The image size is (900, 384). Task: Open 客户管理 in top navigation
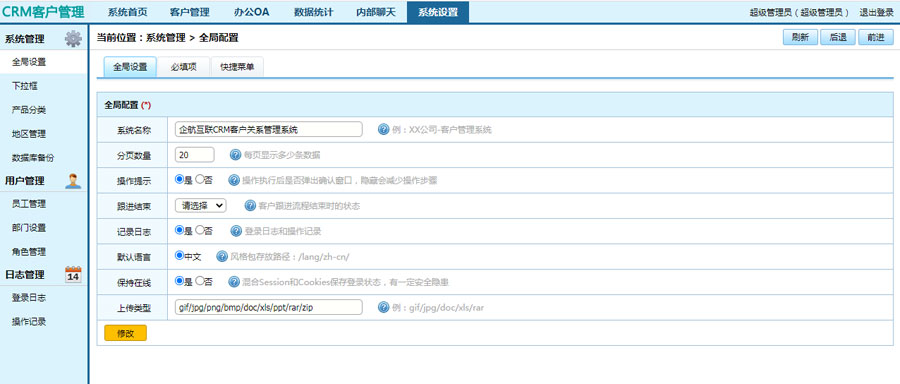[190, 12]
